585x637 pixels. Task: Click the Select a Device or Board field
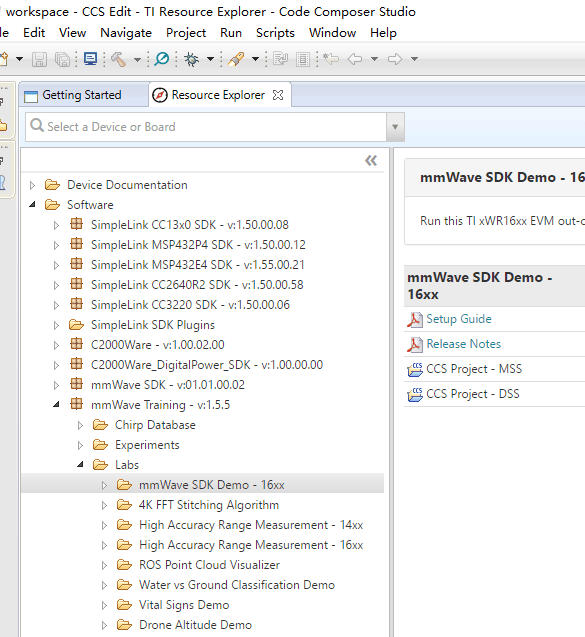pos(206,127)
